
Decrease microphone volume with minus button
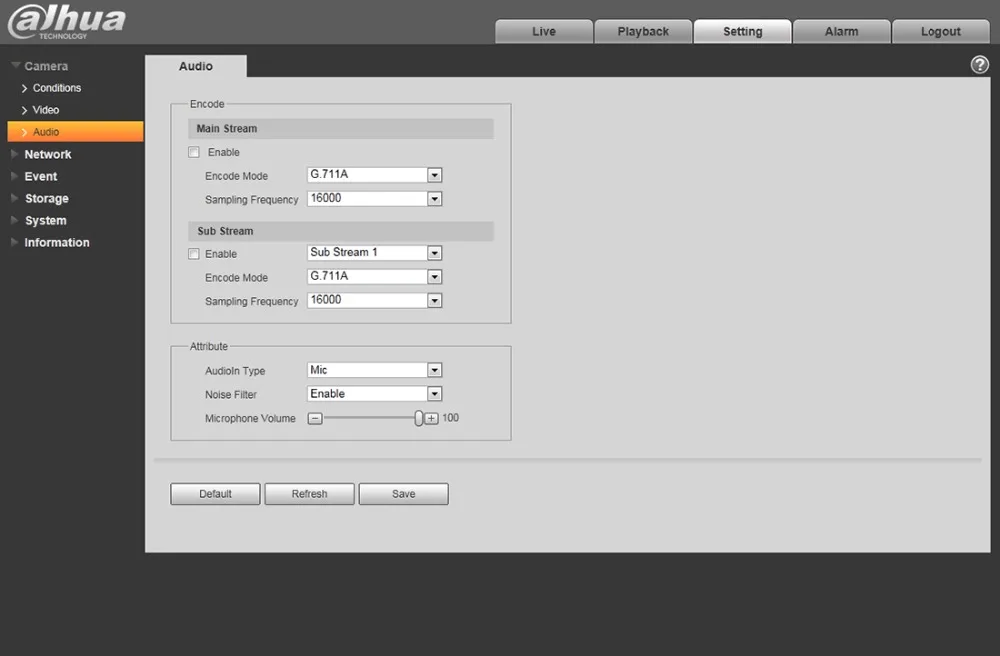[315, 419]
